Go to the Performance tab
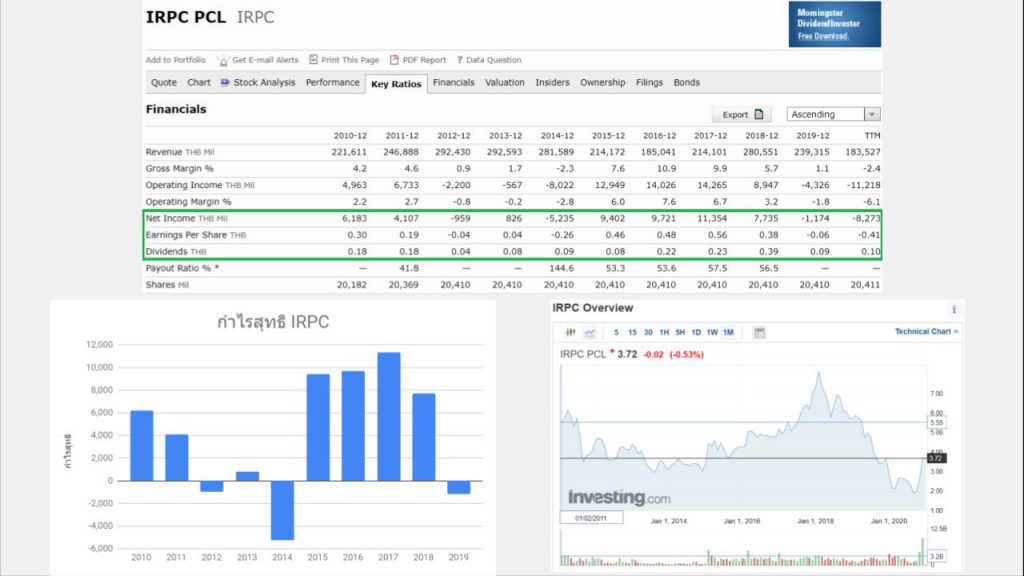This screenshot has height=576, width=1024. point(332,82)
